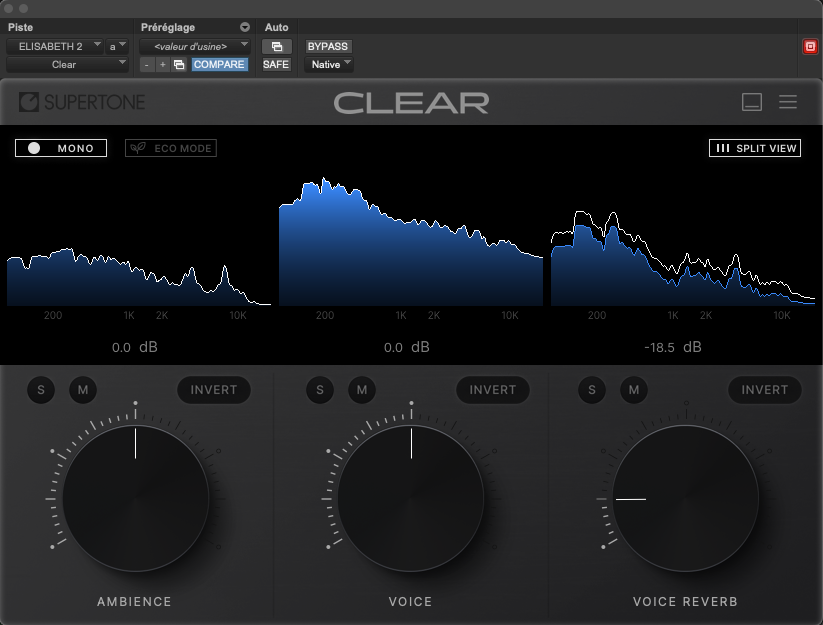This screenshot has height=625, width=823.
Task: Click the Voice 0.0 dB value
Action: (406, 347)
